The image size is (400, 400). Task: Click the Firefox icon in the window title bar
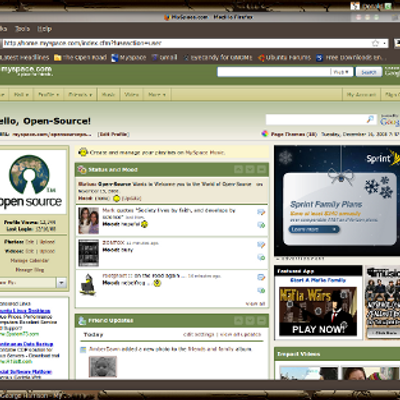tap(167, 17)
